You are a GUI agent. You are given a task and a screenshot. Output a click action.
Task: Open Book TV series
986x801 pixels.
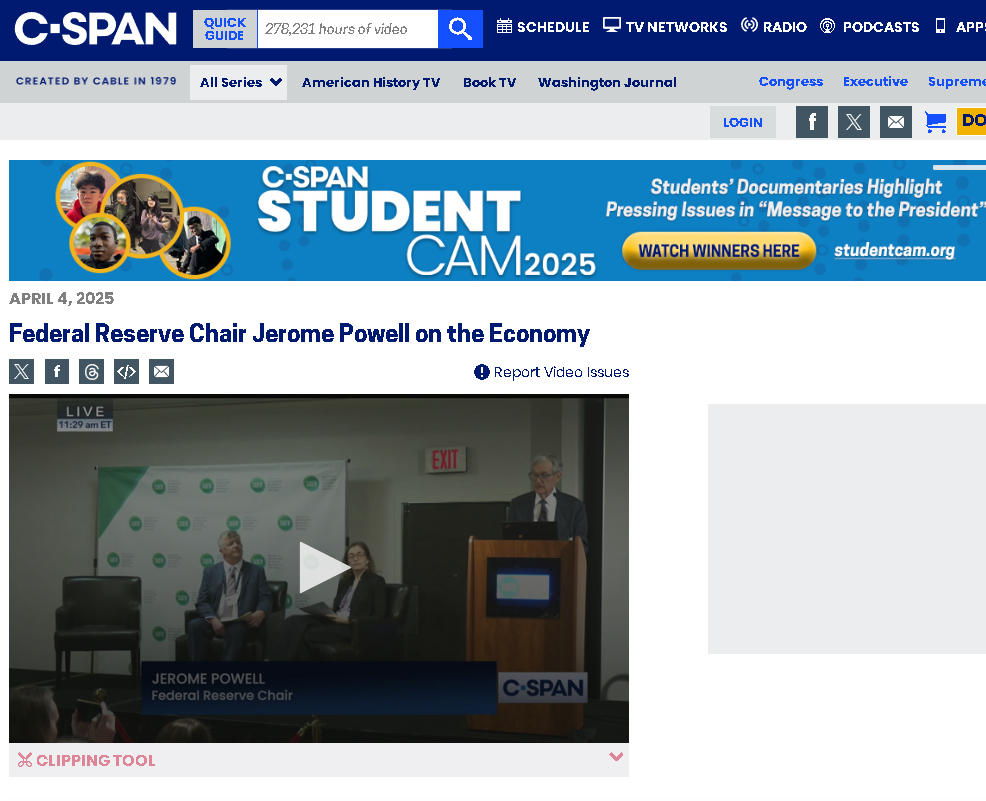tap(489, 82)
